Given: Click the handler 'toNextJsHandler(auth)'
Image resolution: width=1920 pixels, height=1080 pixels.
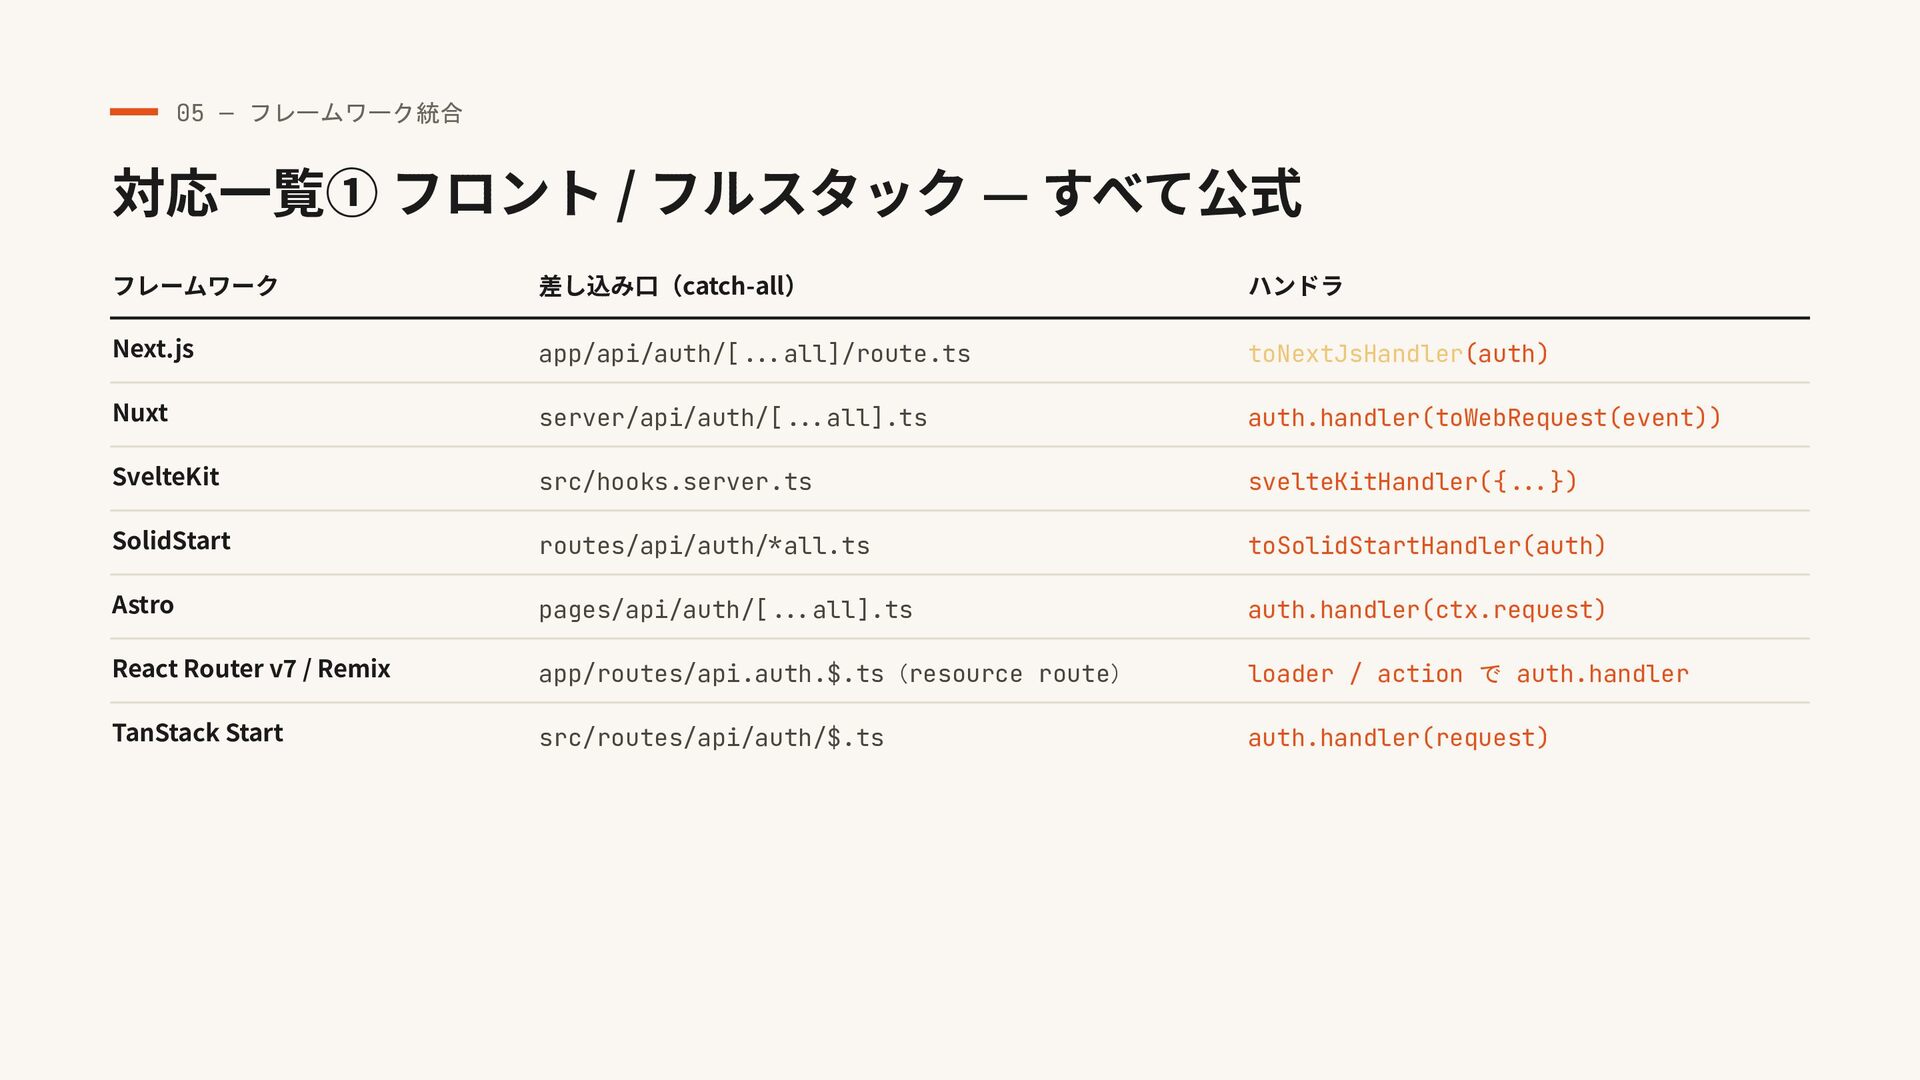Looking at the screenshot, I should [1398, 354].
